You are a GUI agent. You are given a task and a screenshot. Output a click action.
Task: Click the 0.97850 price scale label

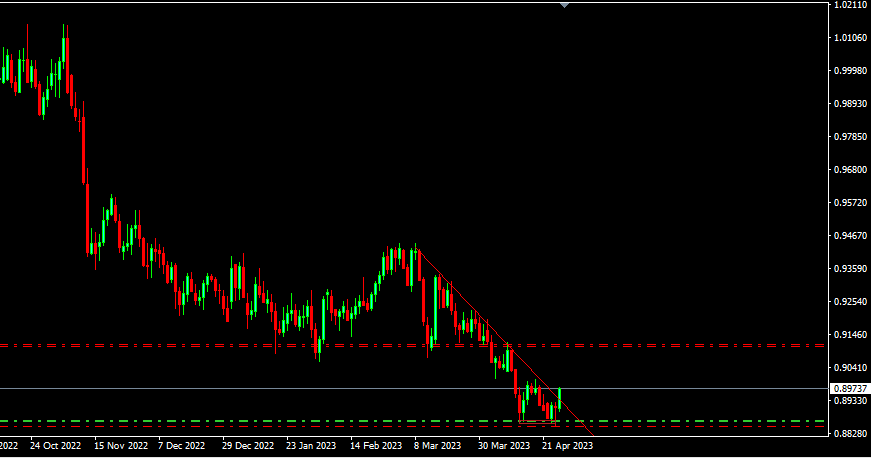850,137
